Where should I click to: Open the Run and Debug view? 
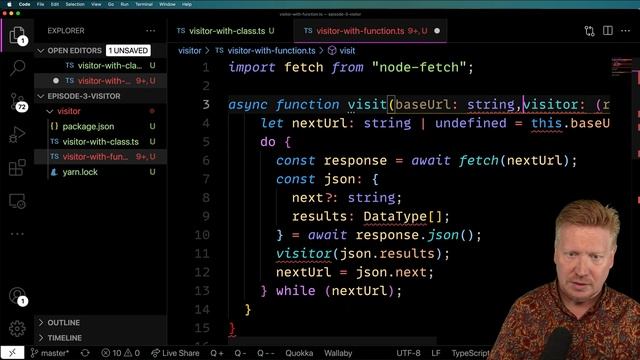17,134
